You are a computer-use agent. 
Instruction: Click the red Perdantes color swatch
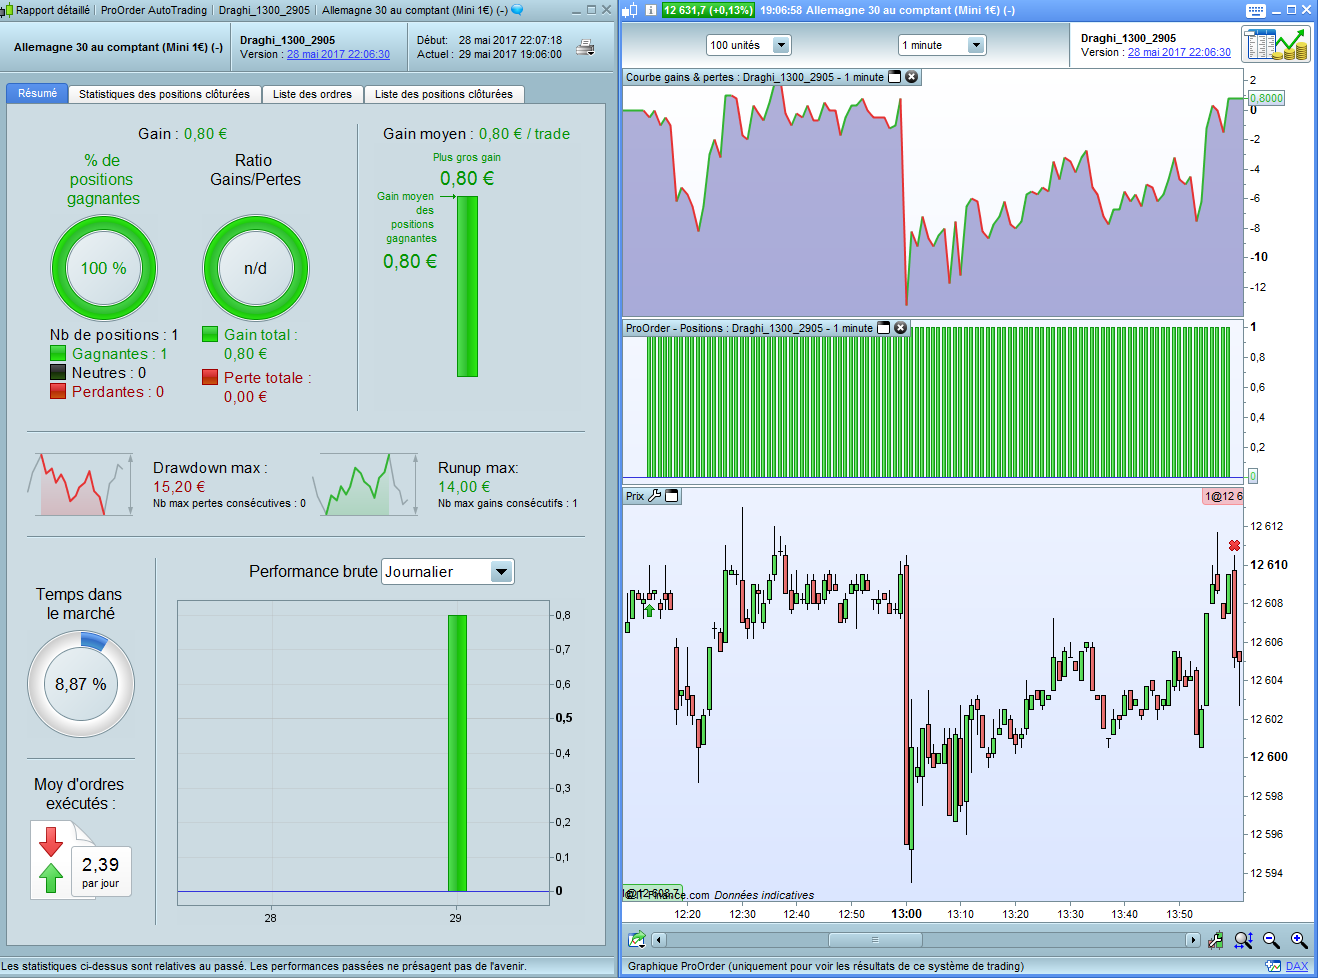click(x=58, y=391)
